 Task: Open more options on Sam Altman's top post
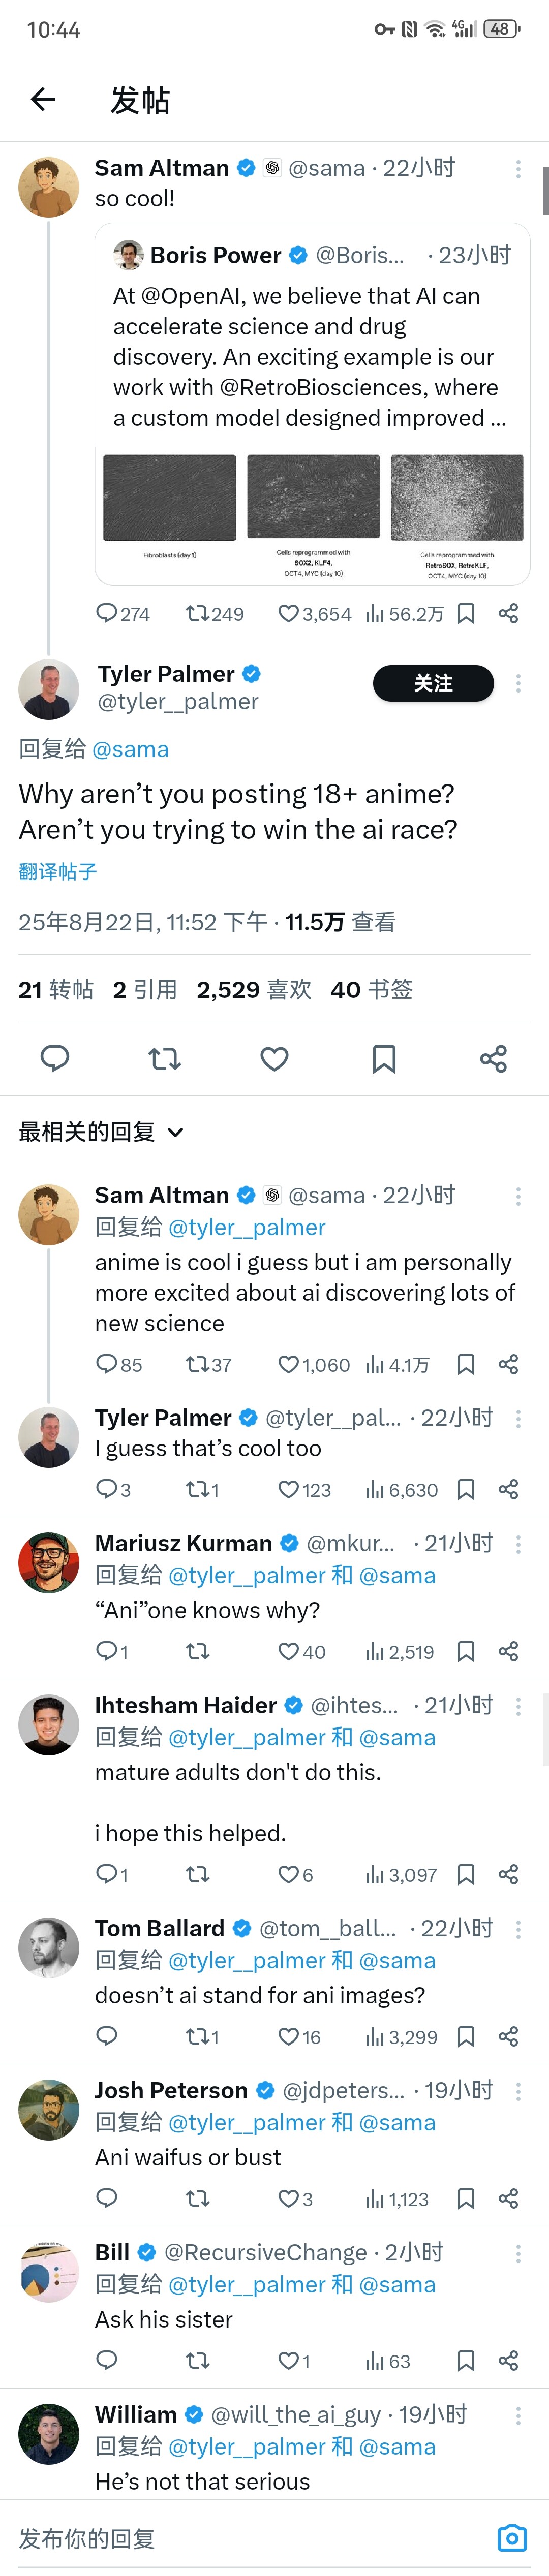pos(518,169)
